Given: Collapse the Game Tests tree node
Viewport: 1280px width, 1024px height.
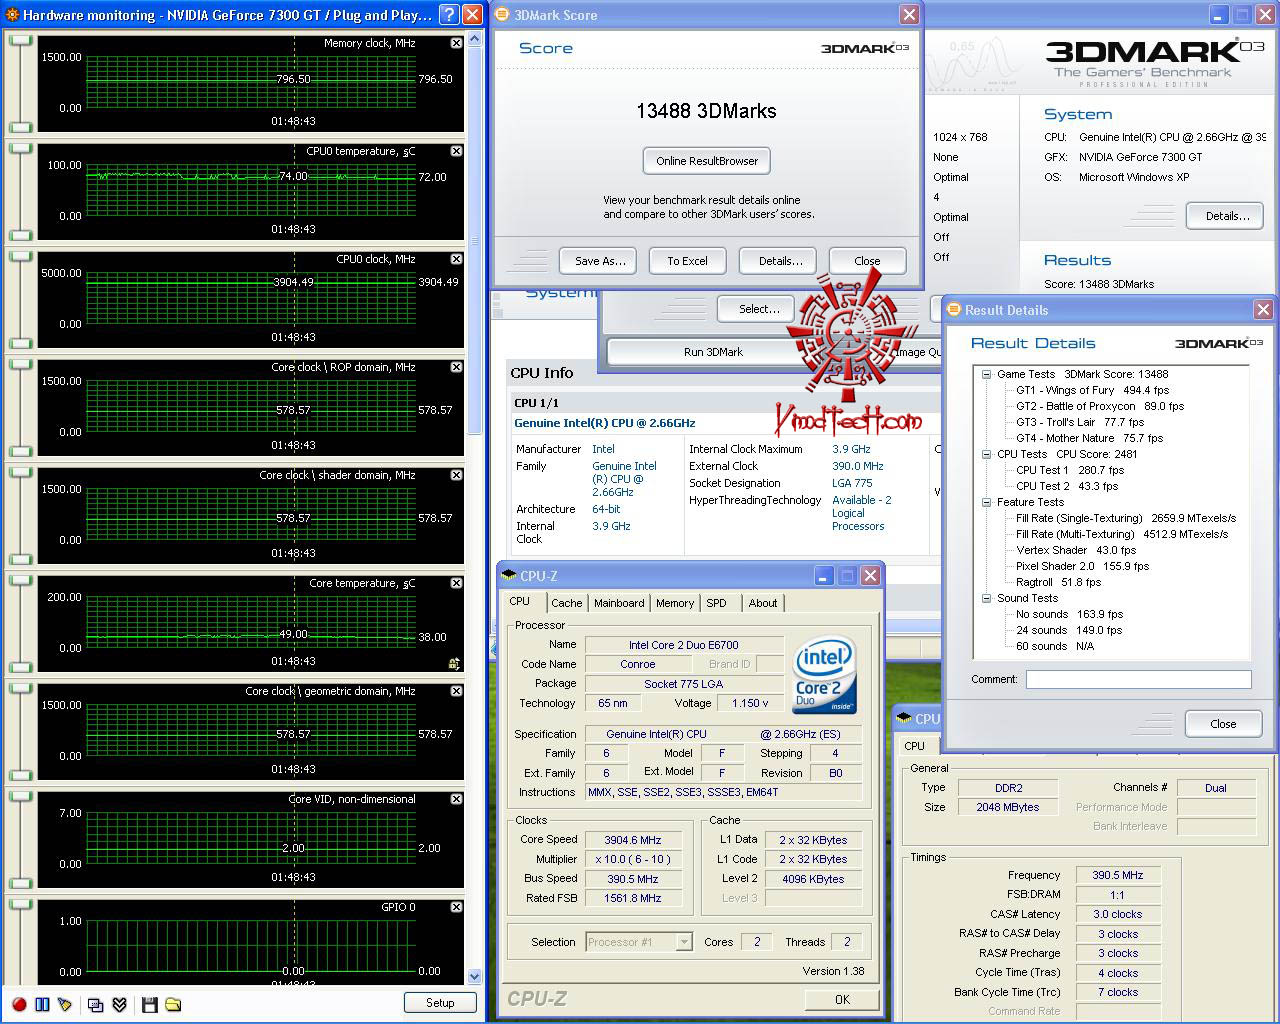Looking at the screenshot, I should [986, 374].
